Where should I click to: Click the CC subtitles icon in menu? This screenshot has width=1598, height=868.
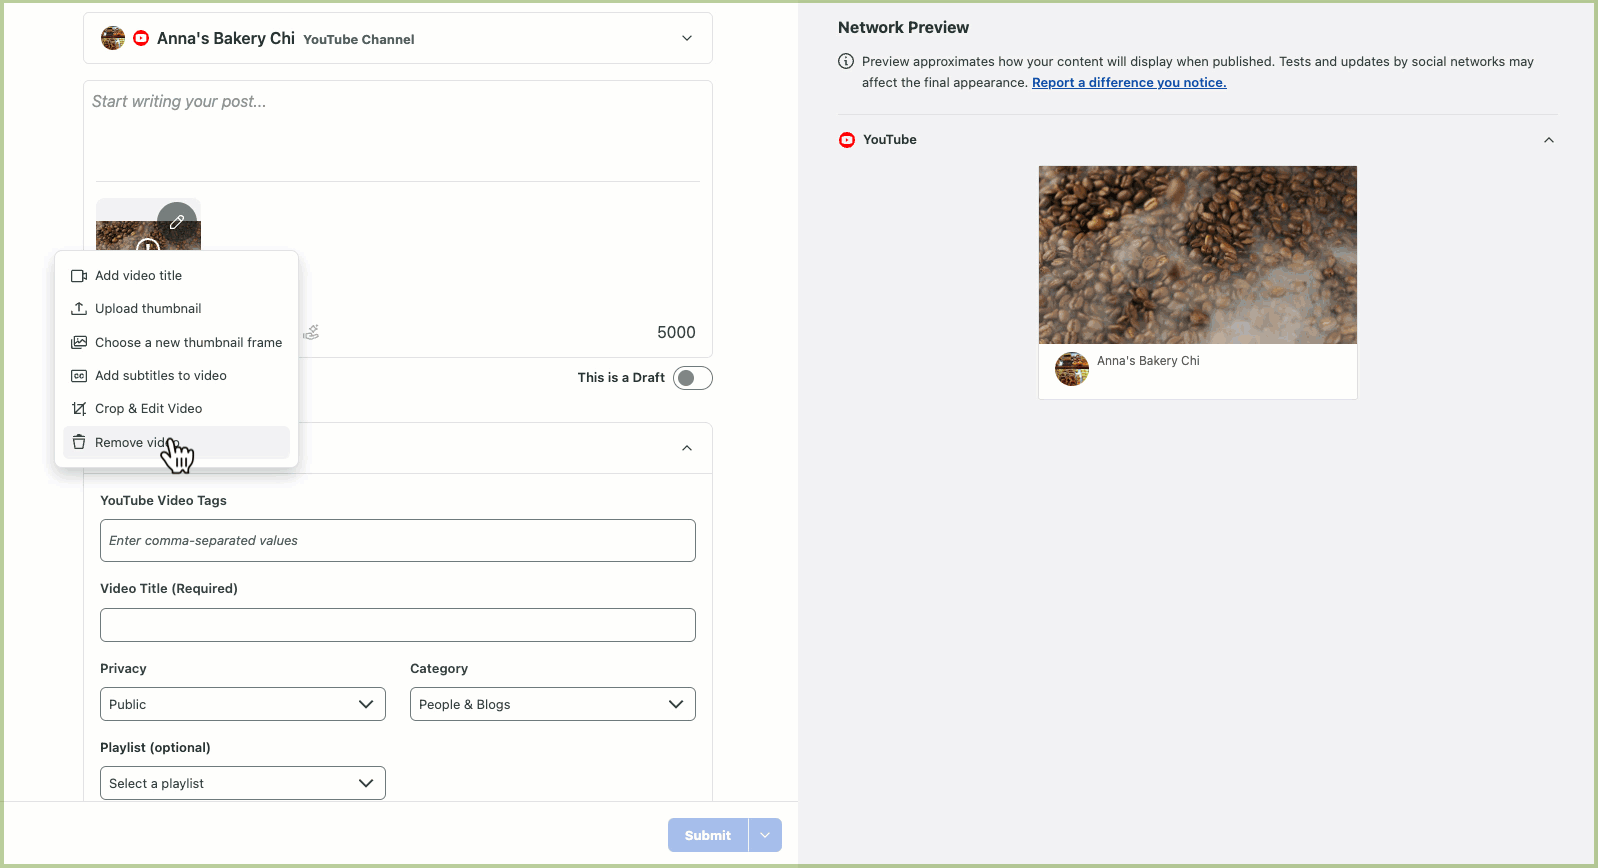pos(79,376)
